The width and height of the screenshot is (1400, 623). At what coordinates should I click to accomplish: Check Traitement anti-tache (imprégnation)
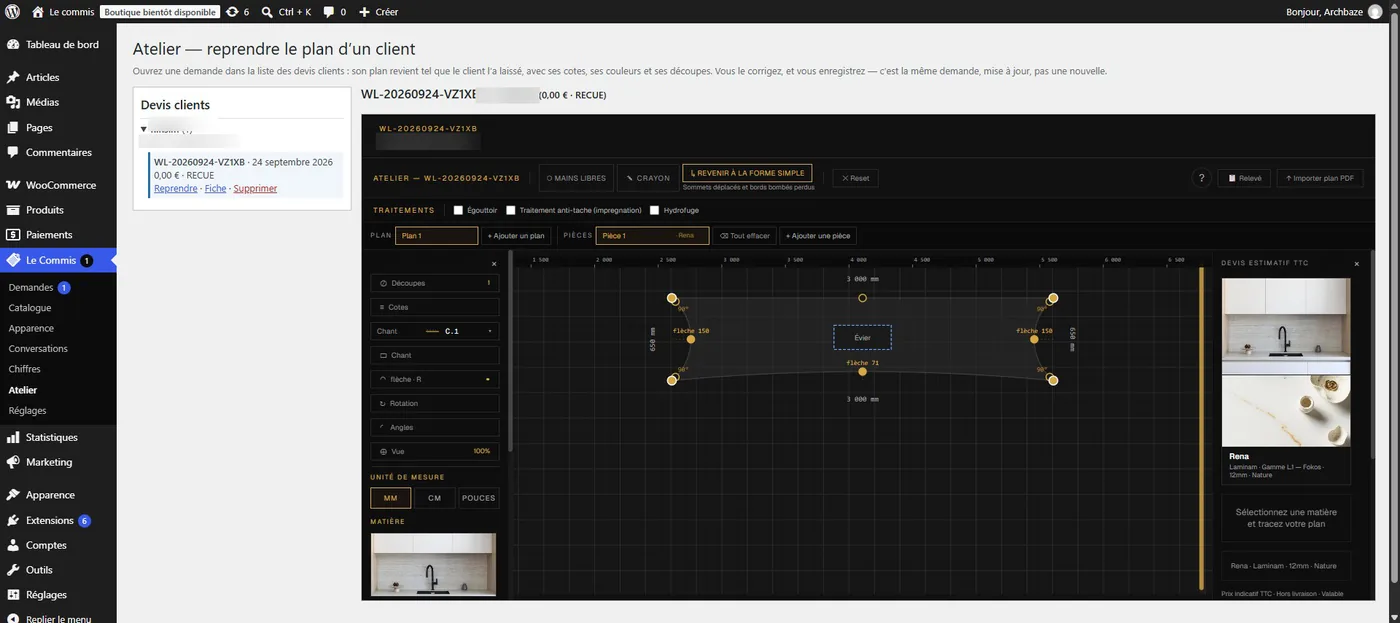point(511,210)
